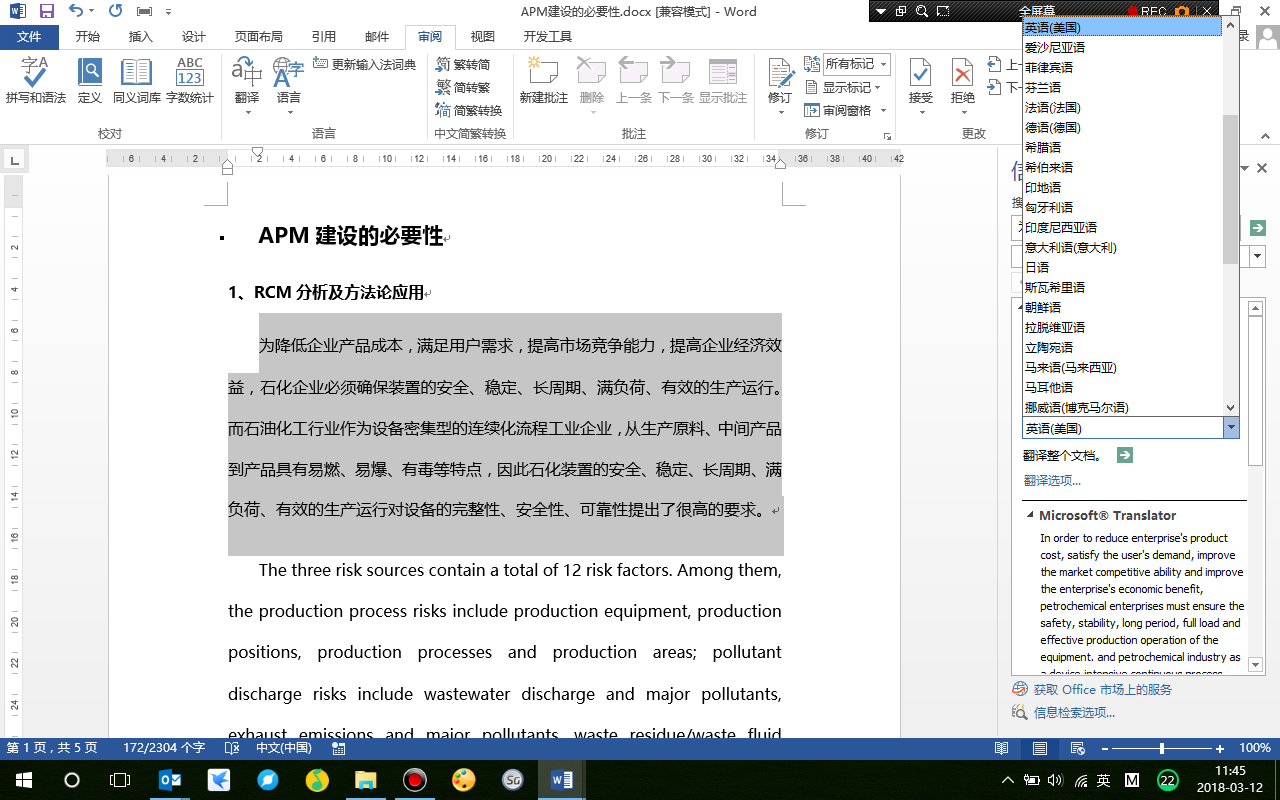Open 翻译选项... link
Image resolution: width=1280 pixels, height=800 pixels.
pyautogui.click(x=1052, y=481)
